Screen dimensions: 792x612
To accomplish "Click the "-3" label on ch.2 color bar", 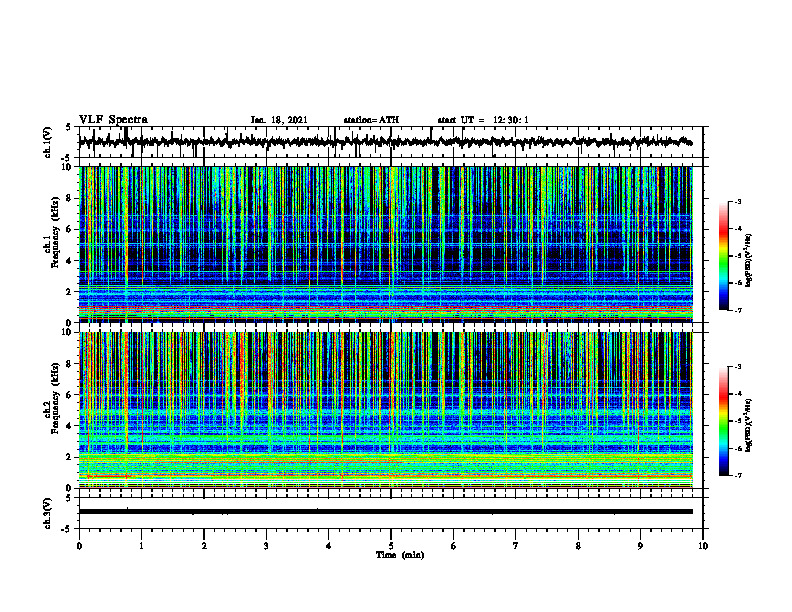I will (737, 367).
